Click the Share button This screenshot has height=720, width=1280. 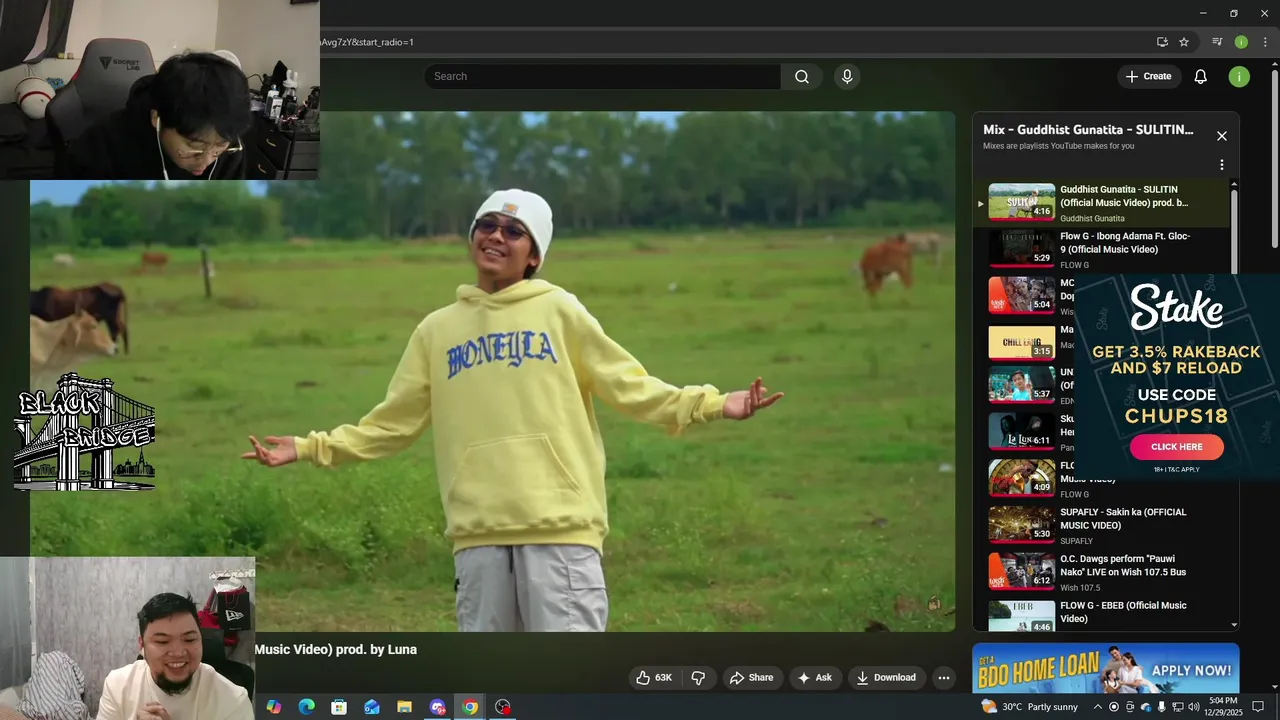(x=752, y=678)
